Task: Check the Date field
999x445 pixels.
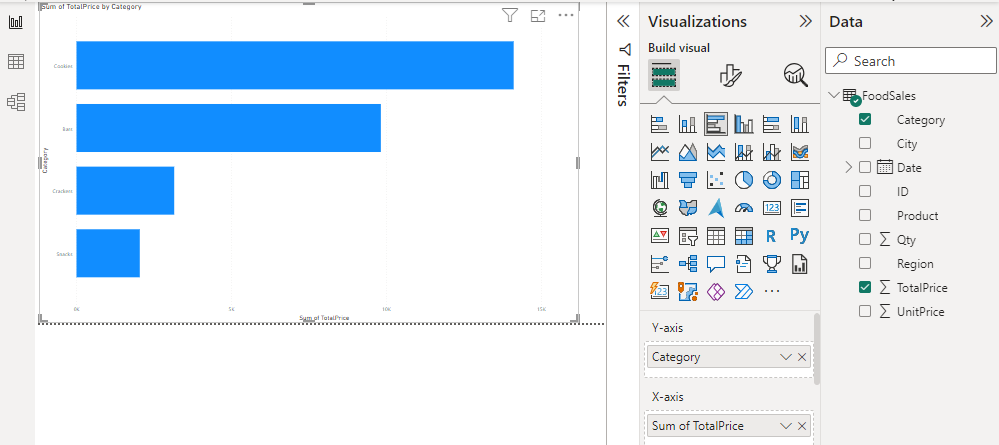Action: pyautogui.click(x=865, y=168)
